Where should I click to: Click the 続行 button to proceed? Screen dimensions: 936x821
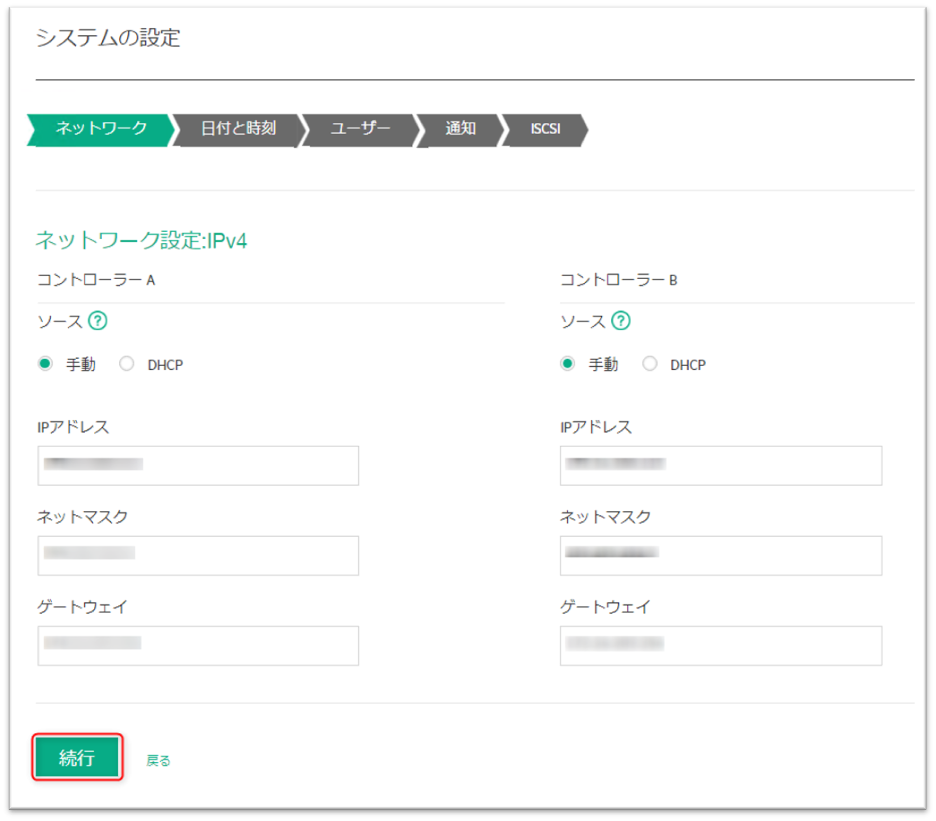77,758
